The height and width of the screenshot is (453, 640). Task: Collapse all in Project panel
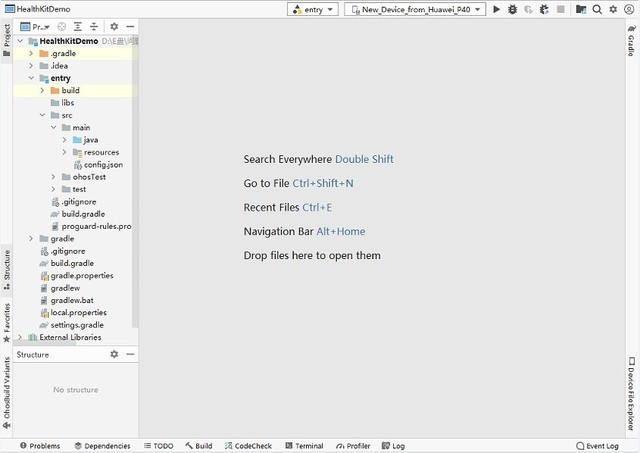coord(94,27)
